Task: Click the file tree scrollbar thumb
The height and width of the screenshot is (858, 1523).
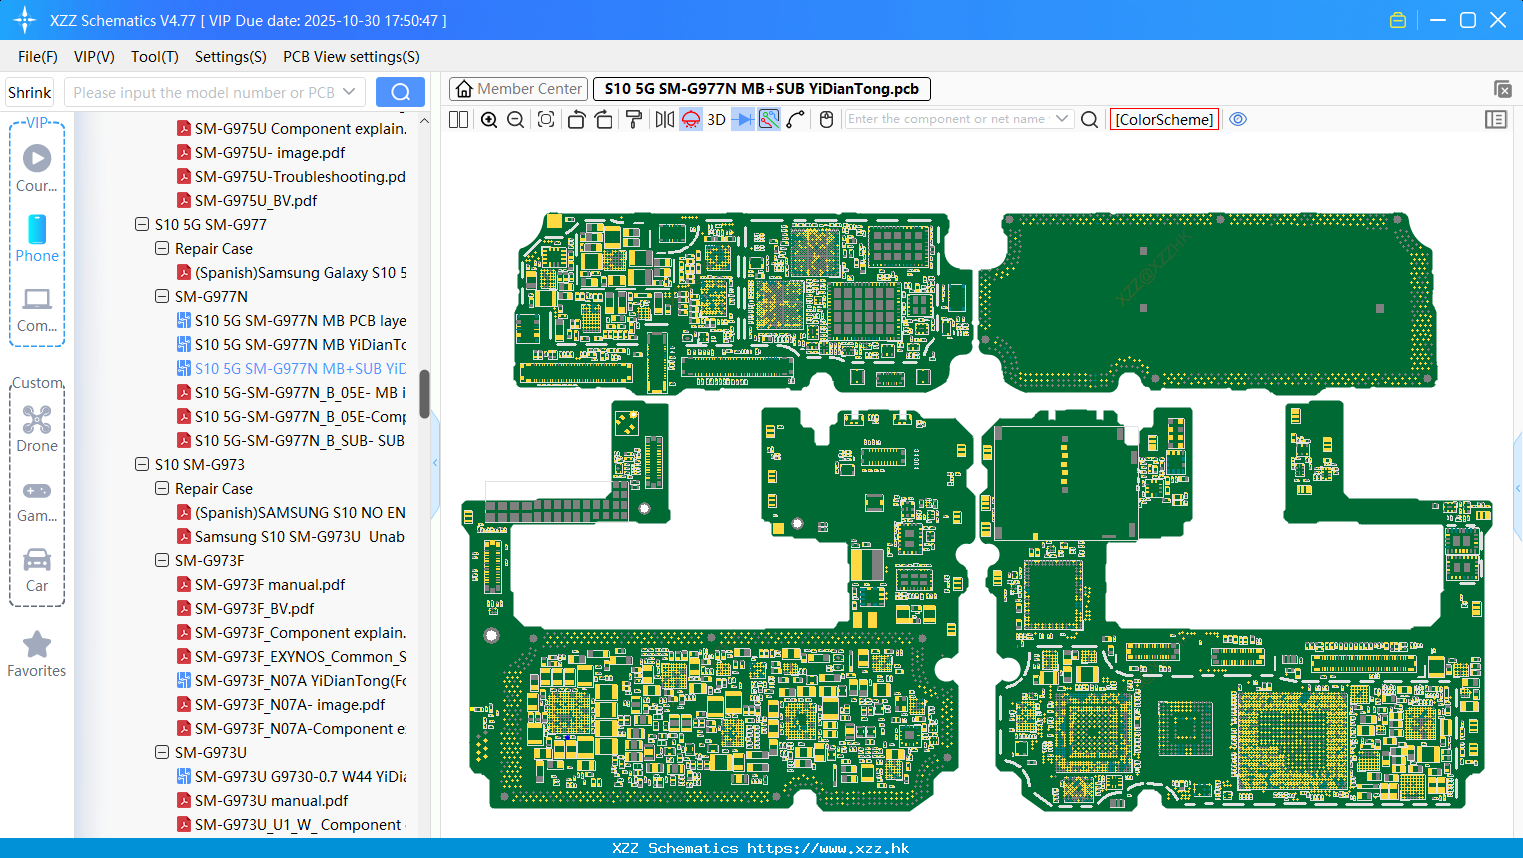Action: tap(424, 394)
